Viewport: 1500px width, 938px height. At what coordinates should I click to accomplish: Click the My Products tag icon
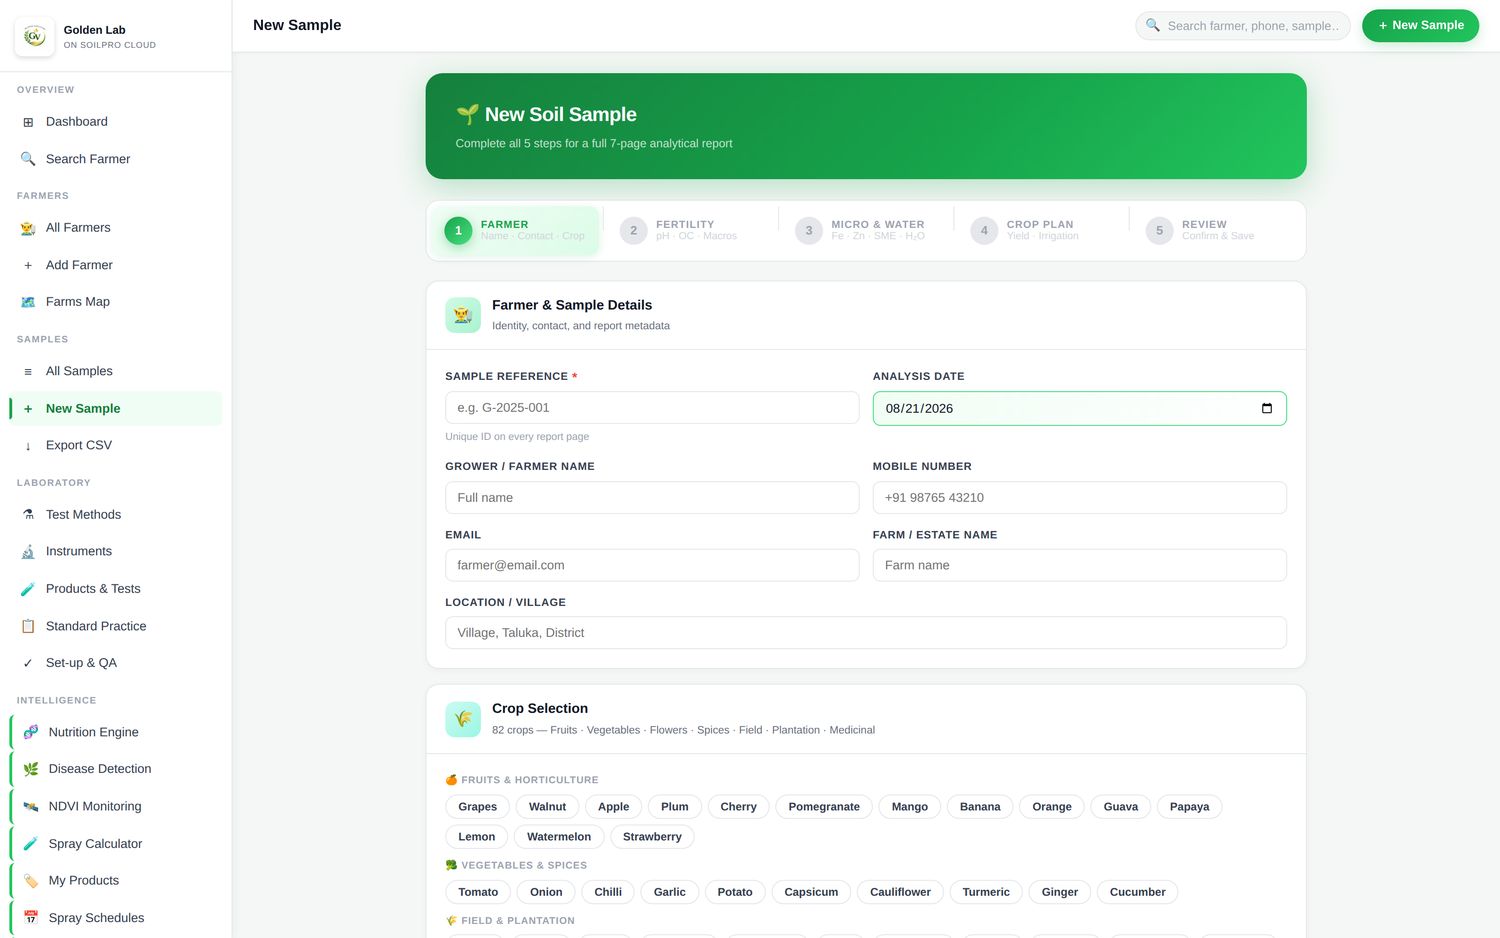click(31, 881)
